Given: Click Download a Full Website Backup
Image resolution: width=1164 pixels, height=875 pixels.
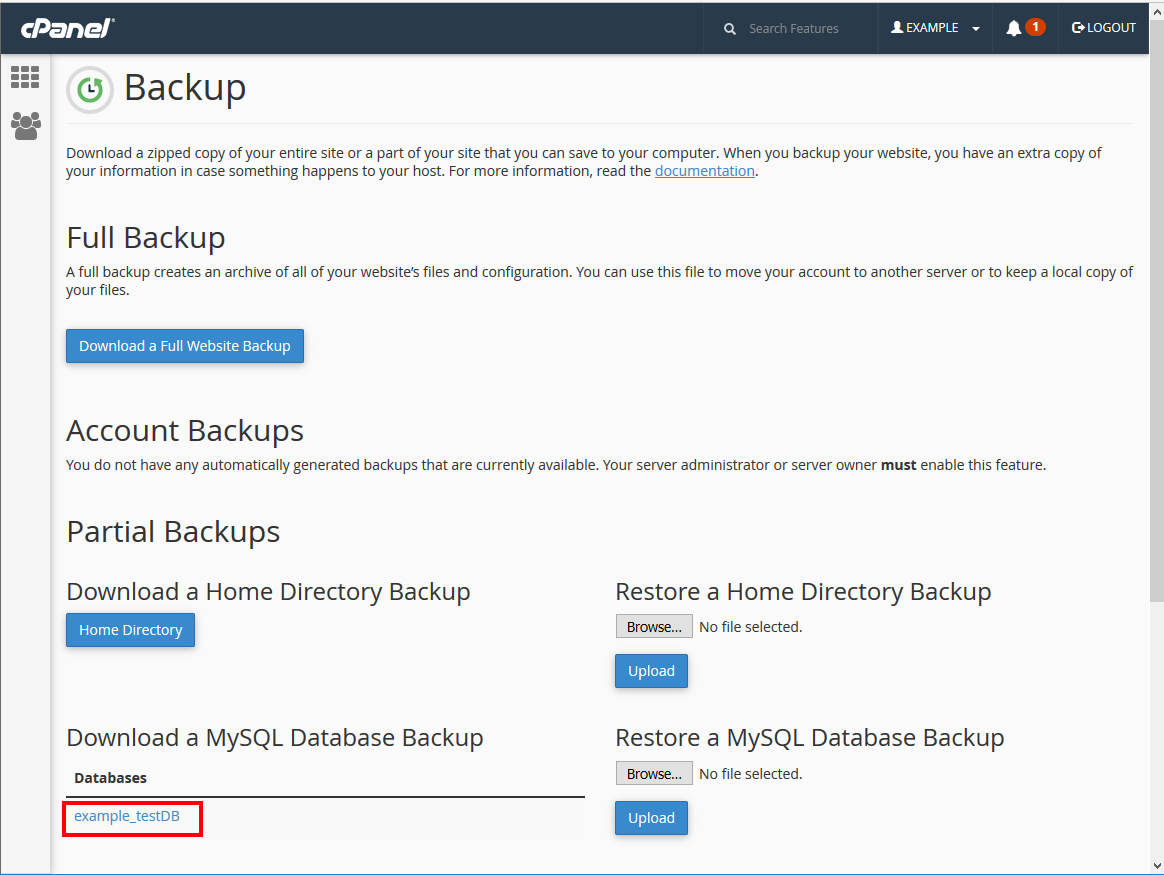Looking at the screenshot, I should [185, 346].
